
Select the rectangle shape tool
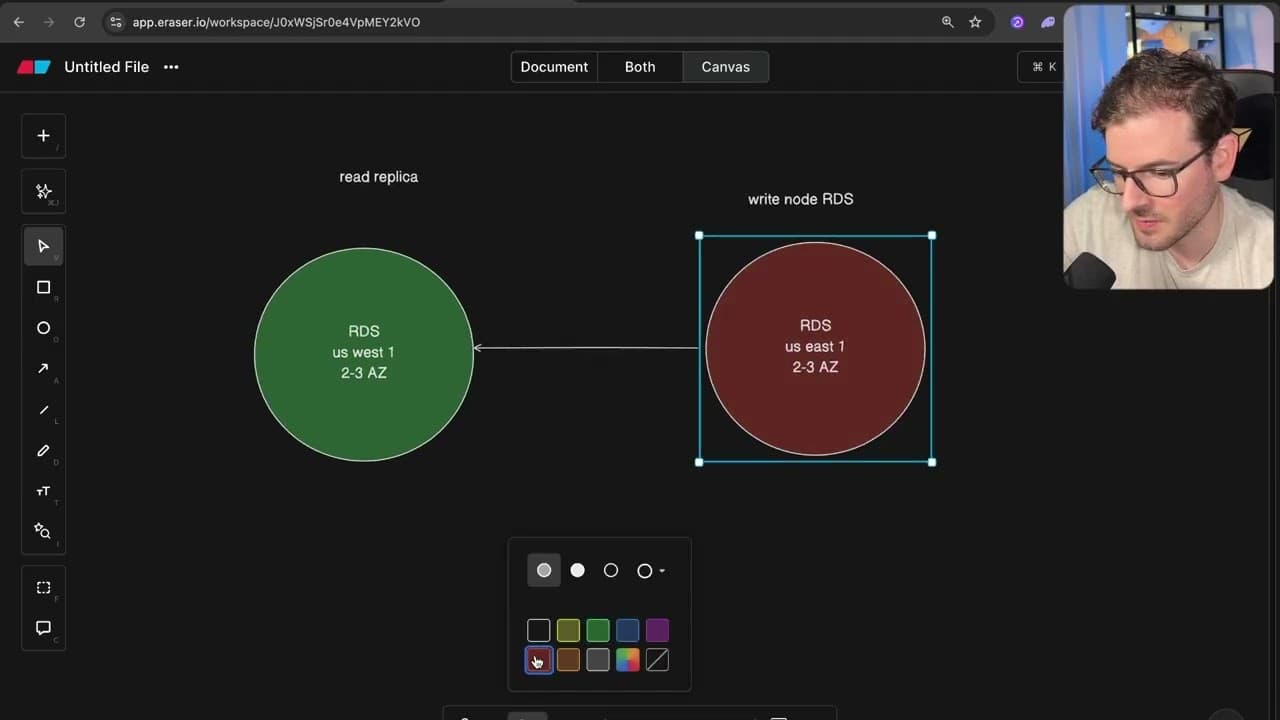tap(43, 287)
